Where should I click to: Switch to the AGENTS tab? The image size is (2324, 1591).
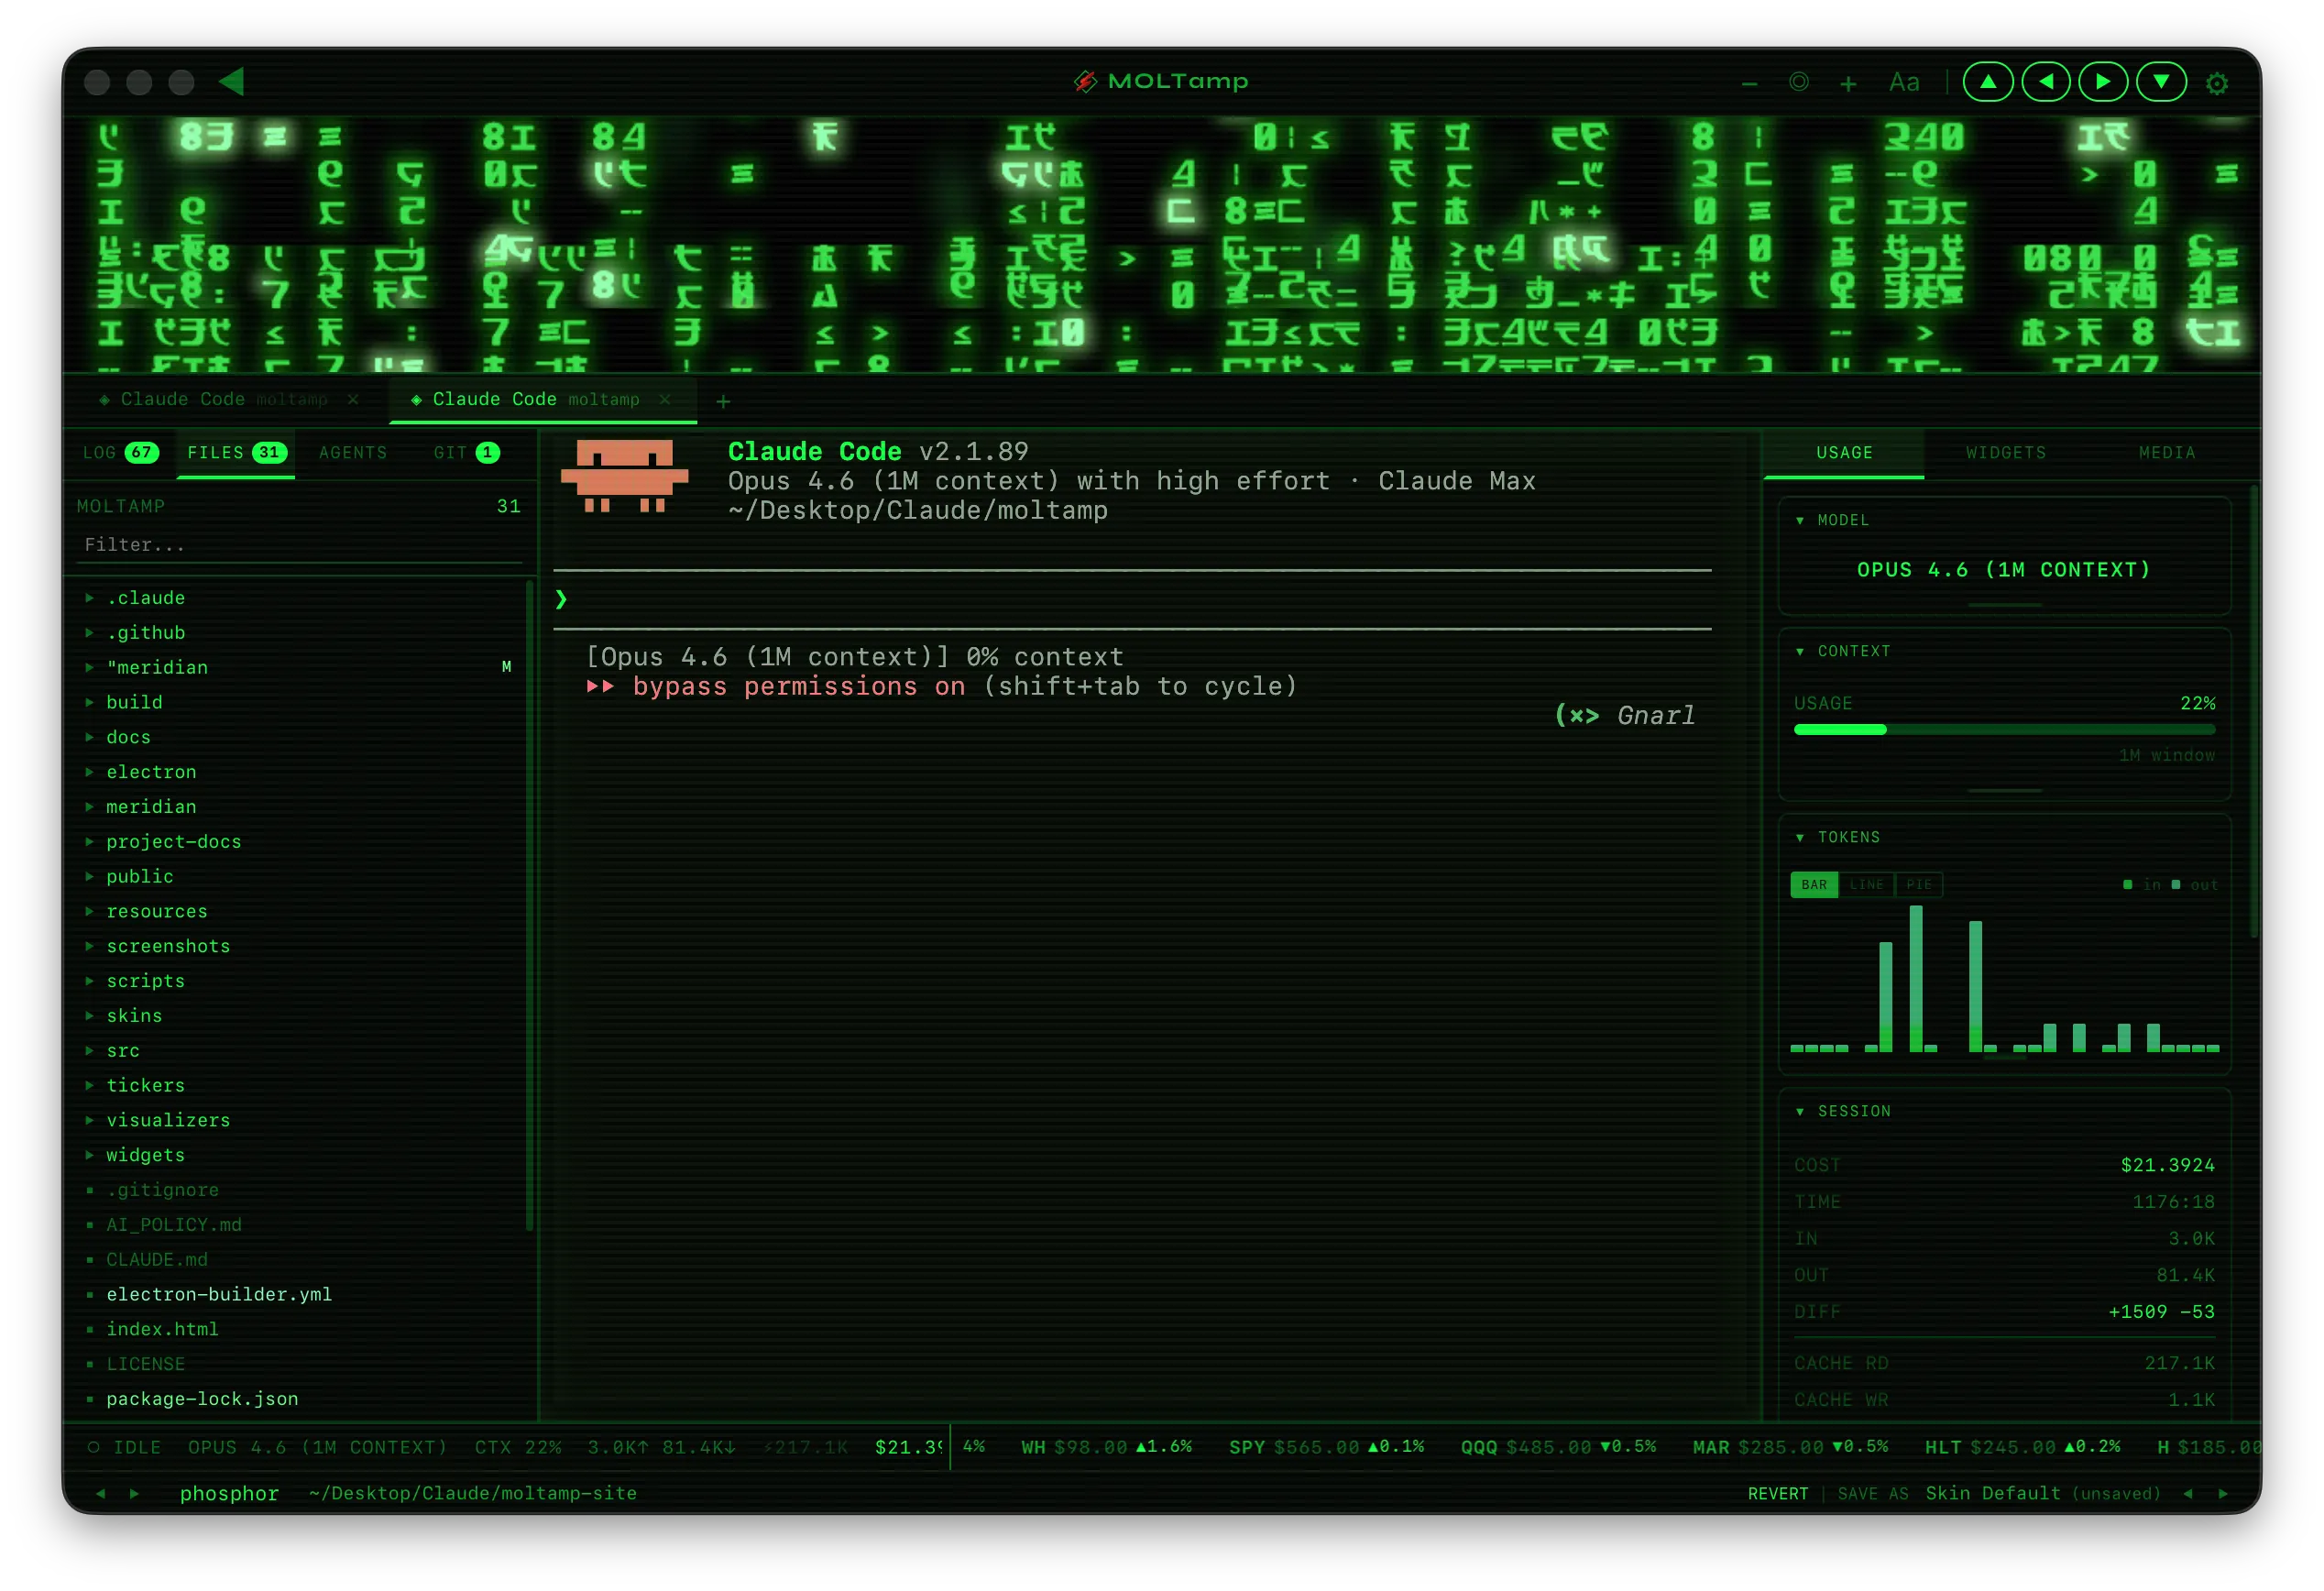coord(353,453)
